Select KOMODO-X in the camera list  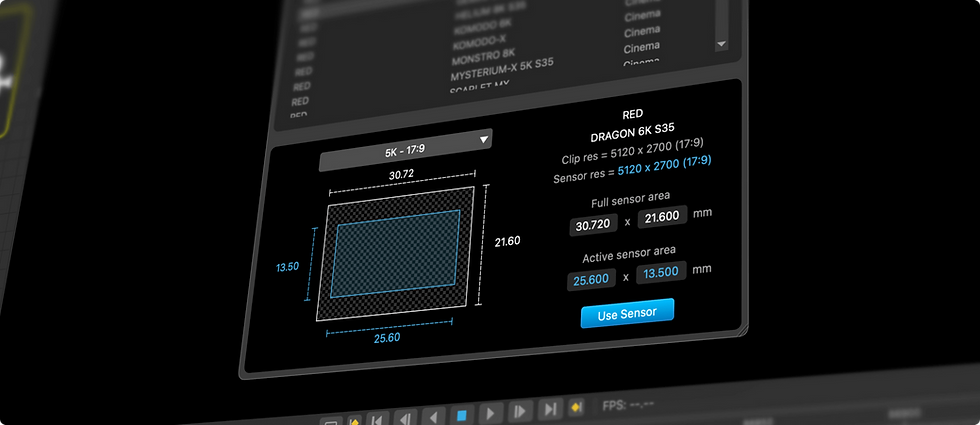tap(479, 42)
